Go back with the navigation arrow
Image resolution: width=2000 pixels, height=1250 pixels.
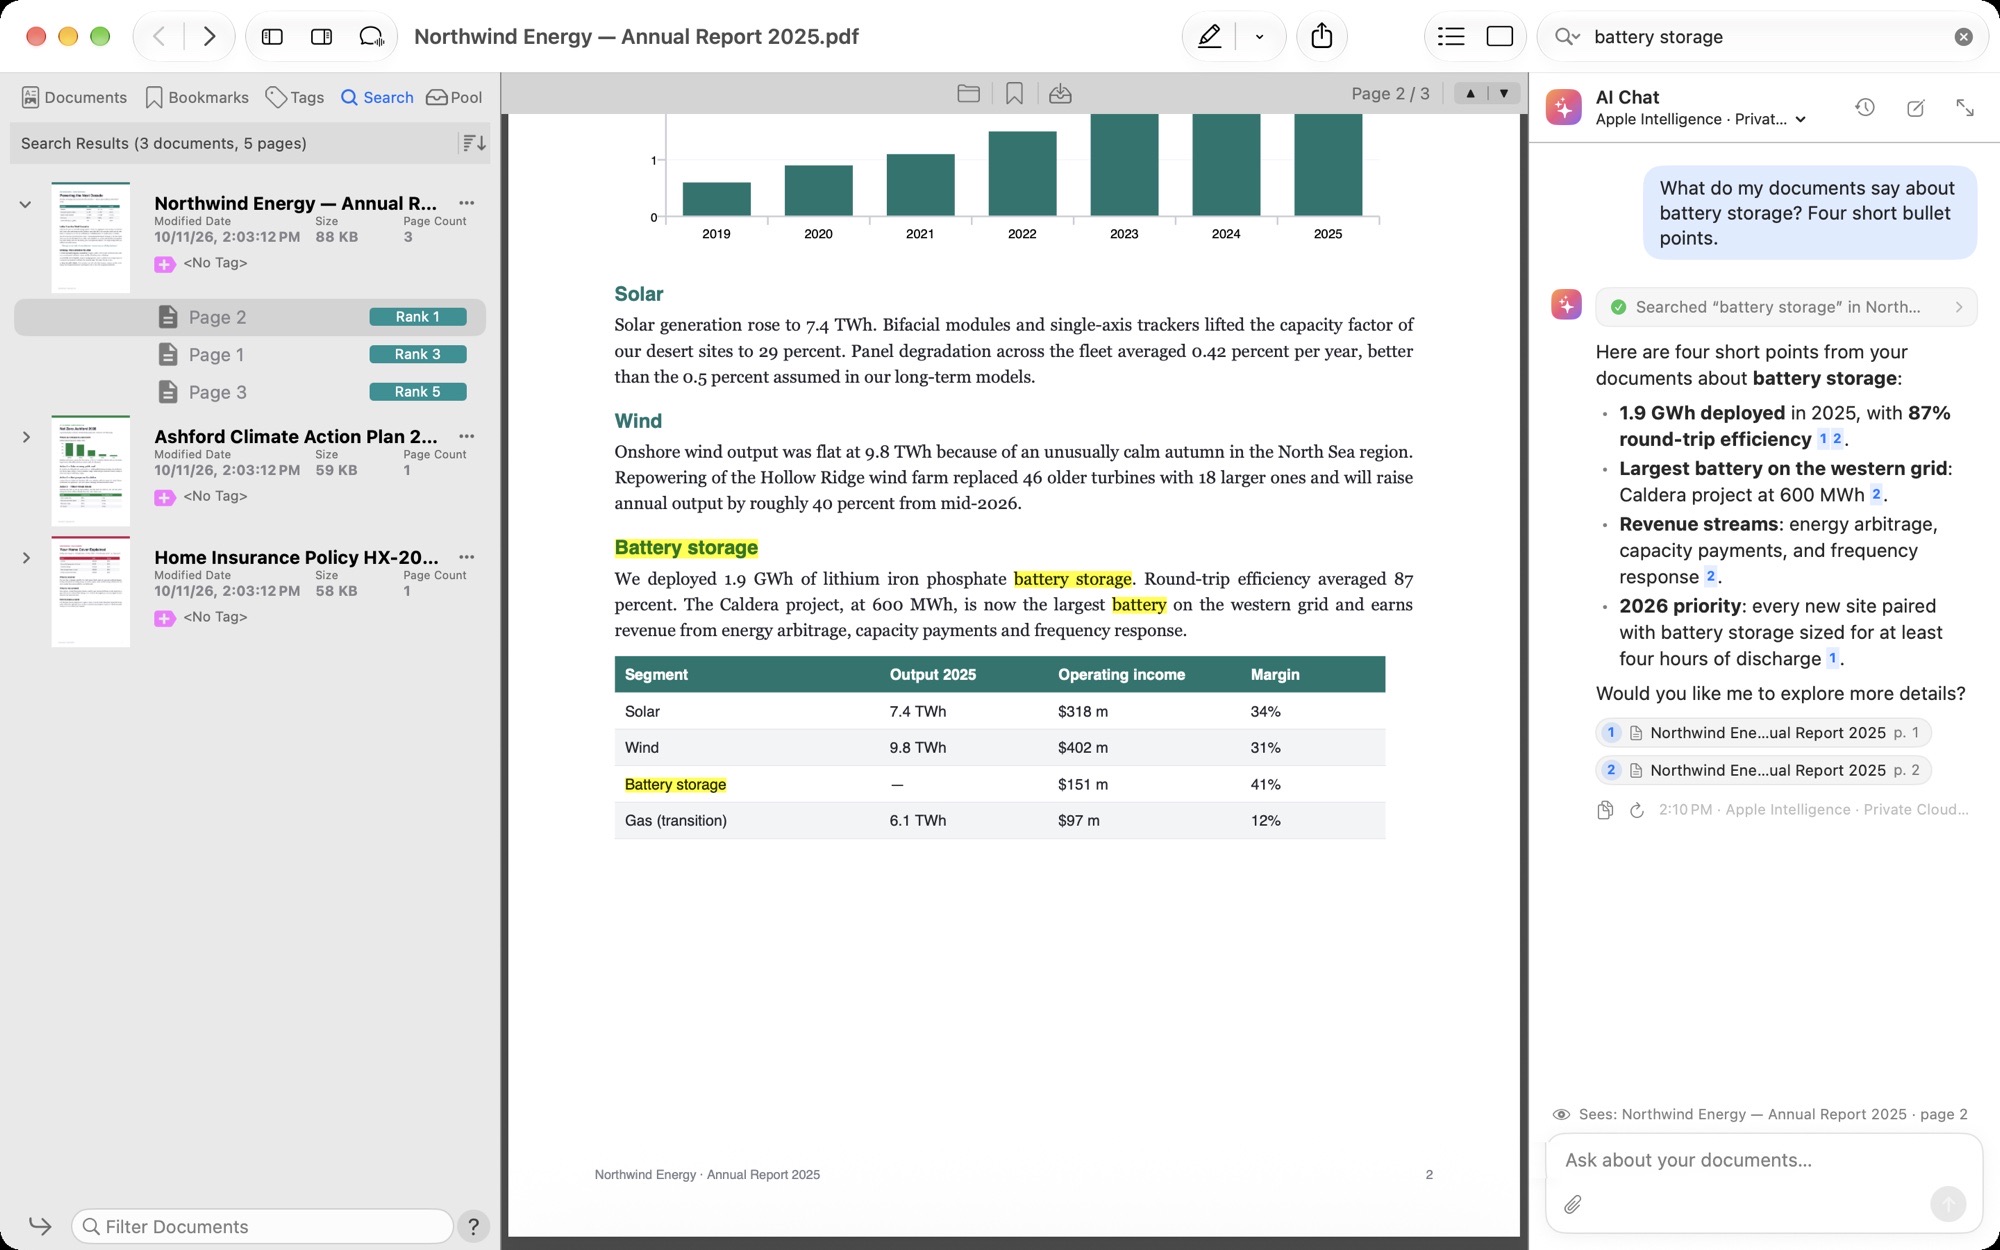coord(159,37)
